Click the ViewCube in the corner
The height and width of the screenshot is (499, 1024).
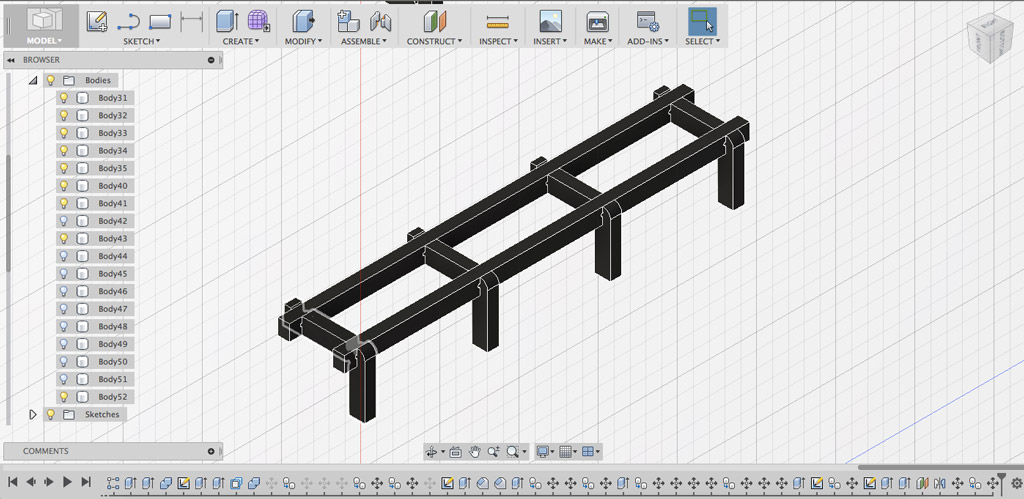pos(990,40)
